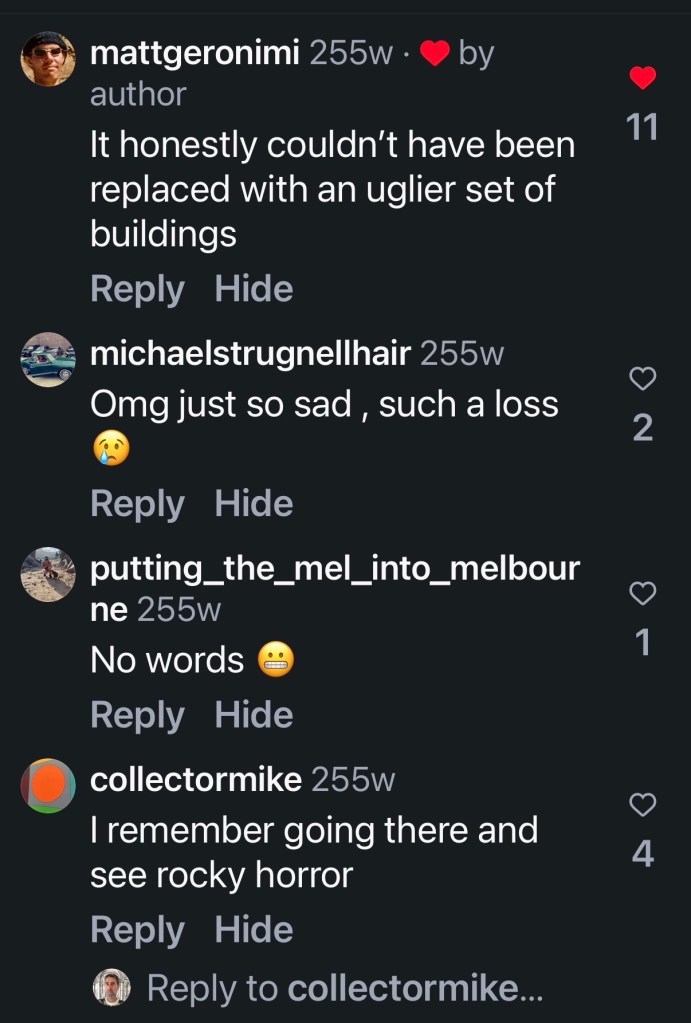Viewport: 691px width, 1023px height.
Task: Hide michaelstrugnellhair's comment
Action: (254, 503)
